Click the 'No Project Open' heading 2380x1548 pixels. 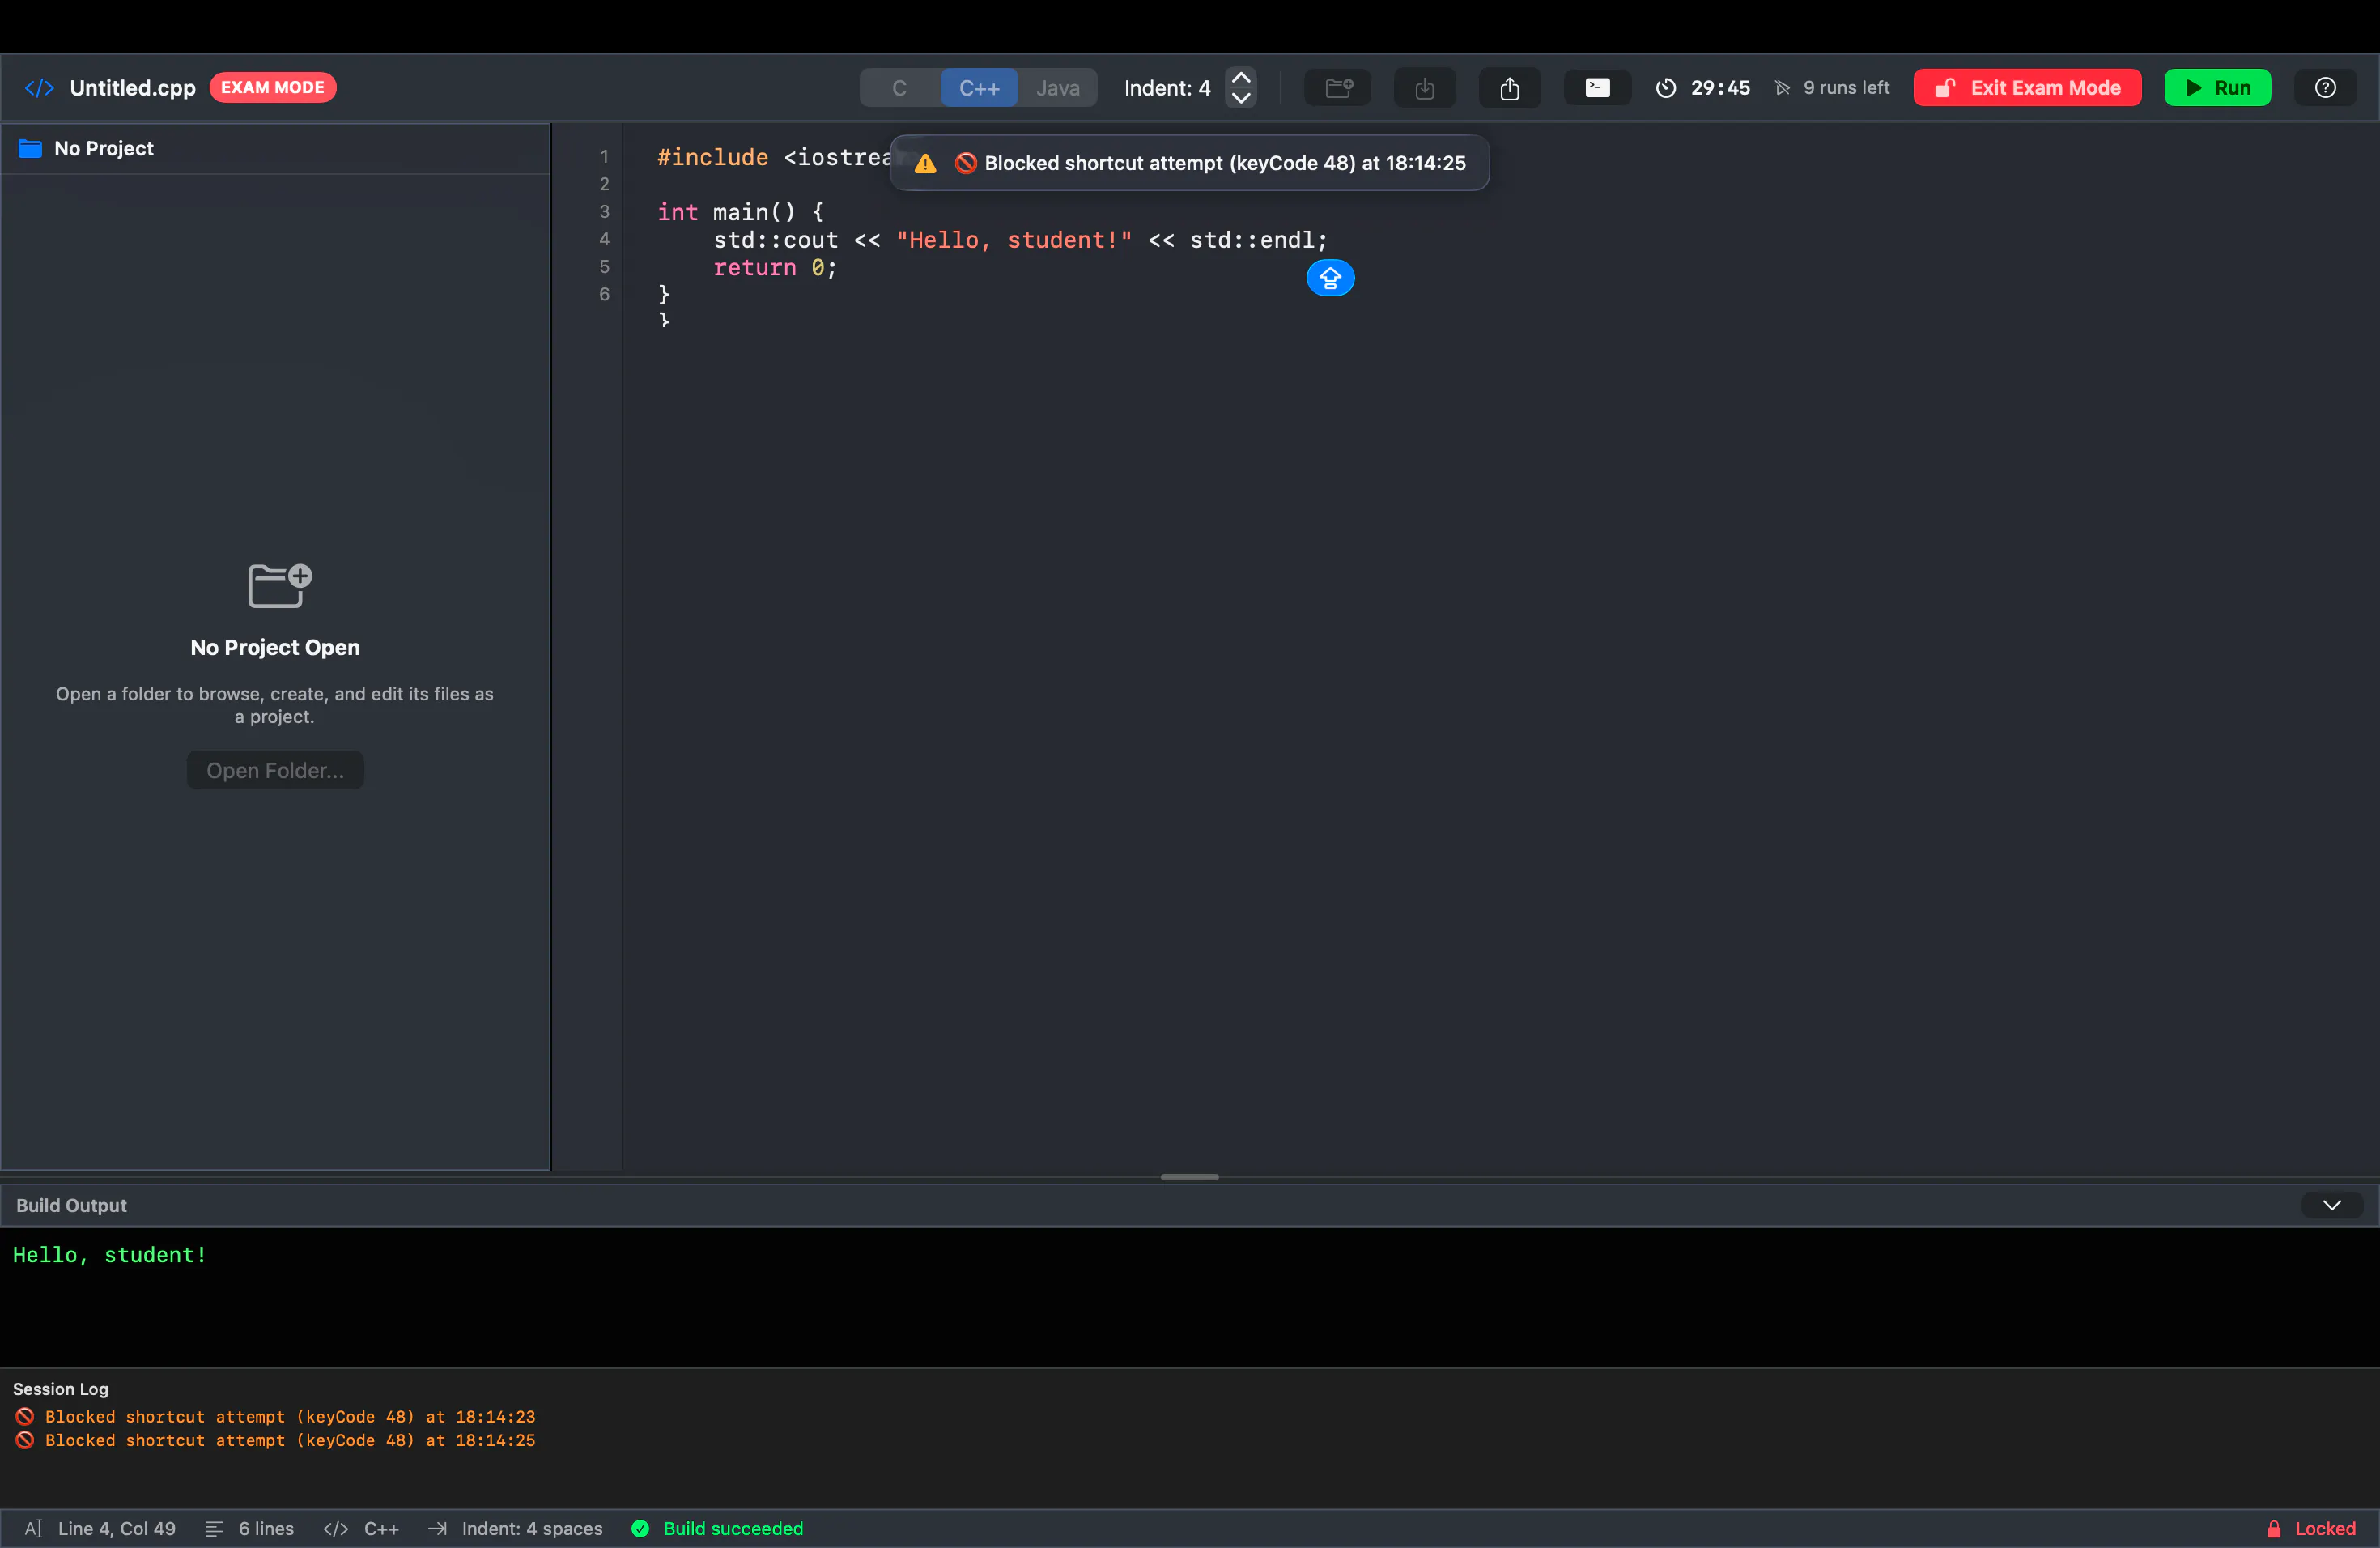pos(275,647)
